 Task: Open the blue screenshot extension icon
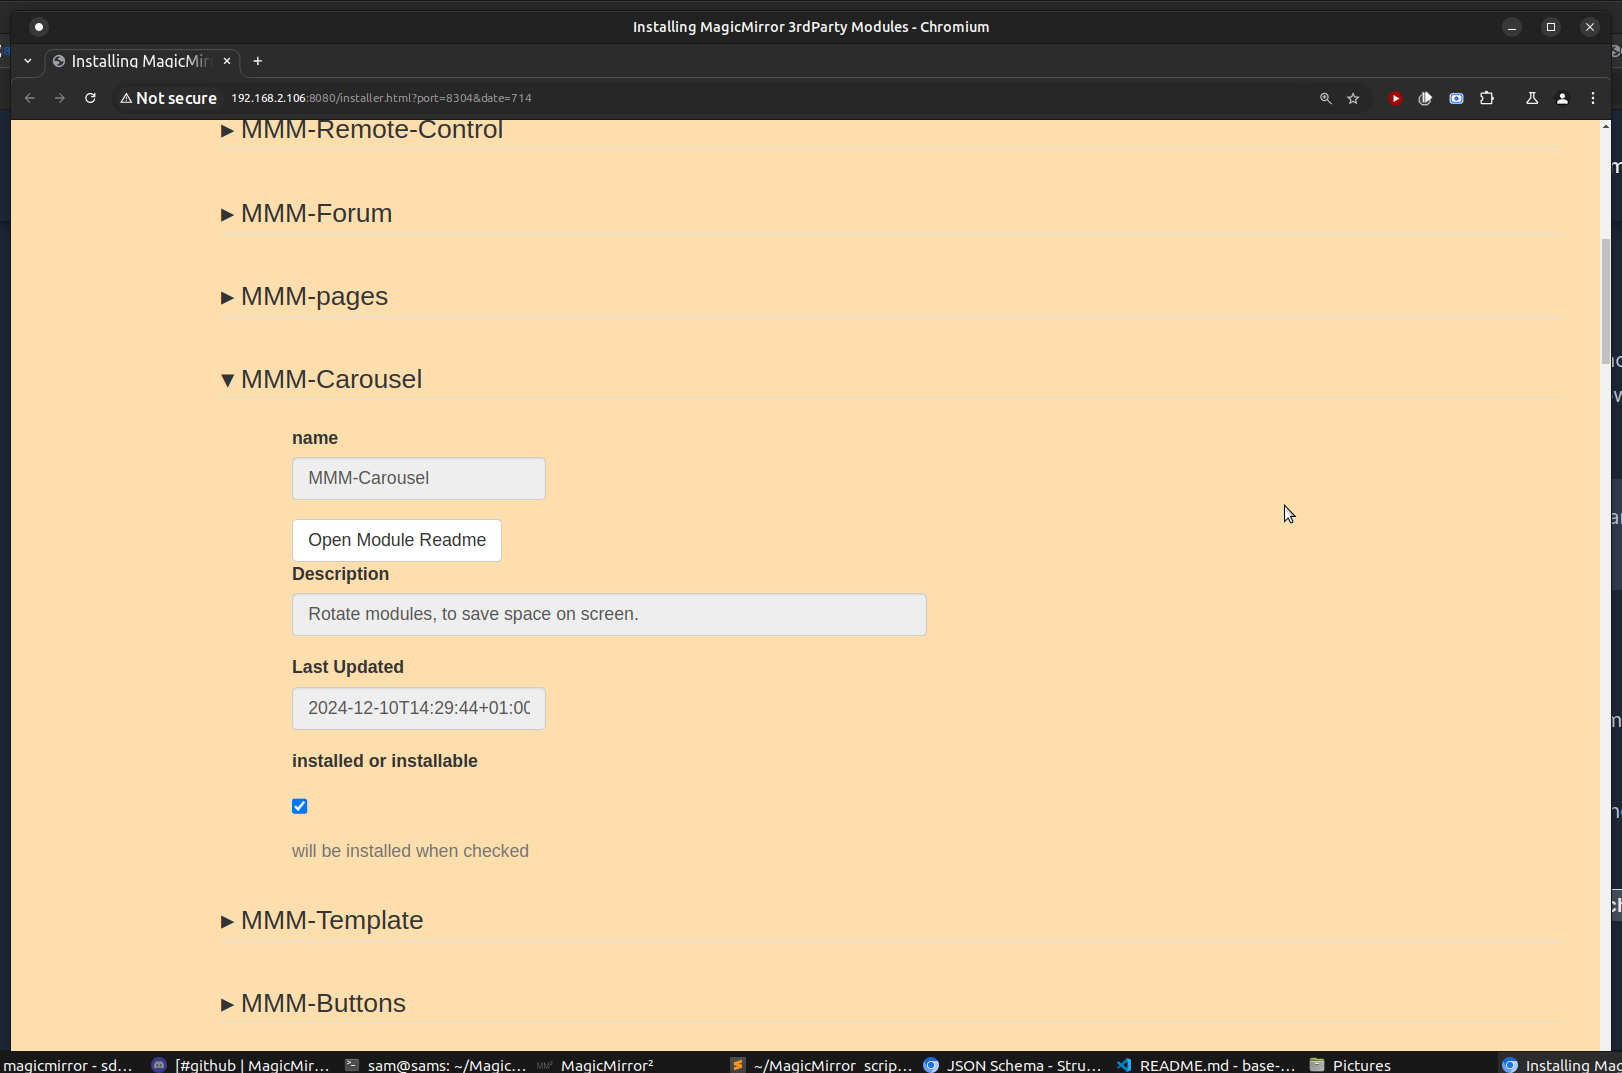(x=1456, y=98)
